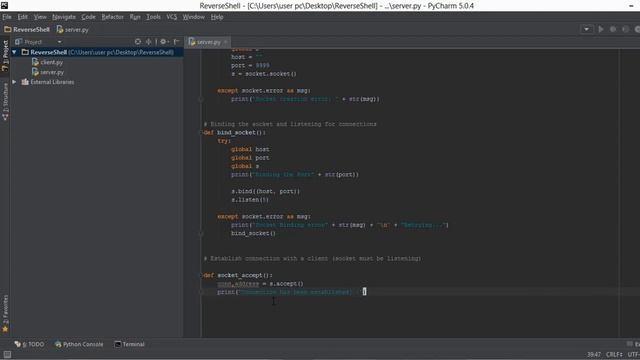This screenshot has width=640, height=360.
Task: Click tool window quick access icon bottom-left
Action: pyautogui.click(x=7, y=355)
